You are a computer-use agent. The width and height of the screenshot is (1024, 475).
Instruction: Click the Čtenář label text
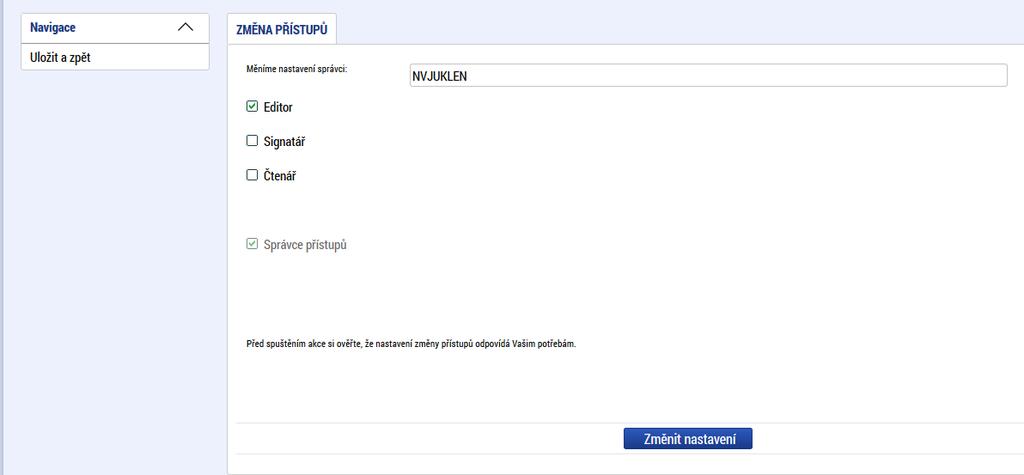[280, 176]
